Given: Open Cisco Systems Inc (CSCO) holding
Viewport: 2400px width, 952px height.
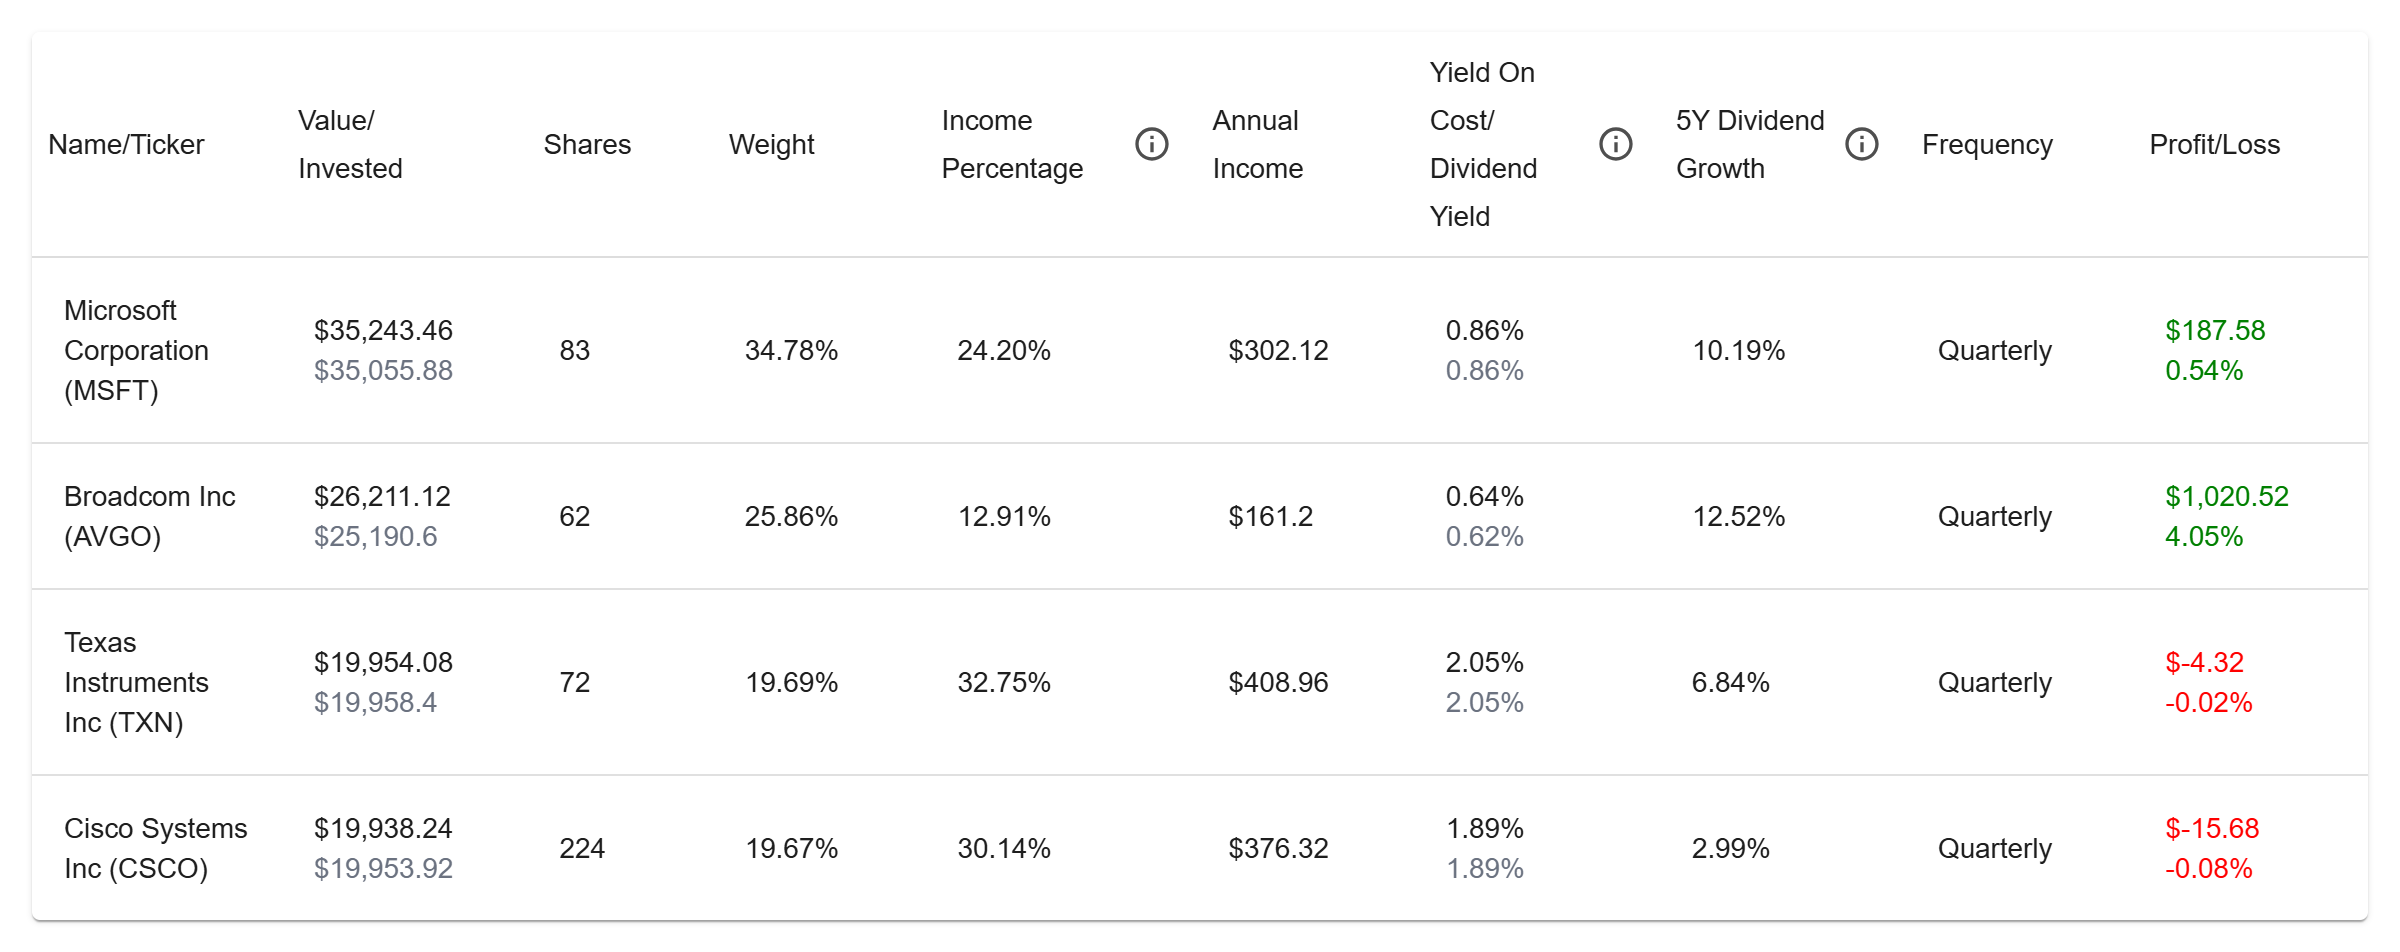Looking at the screenshot, I should tap(155, 848).
